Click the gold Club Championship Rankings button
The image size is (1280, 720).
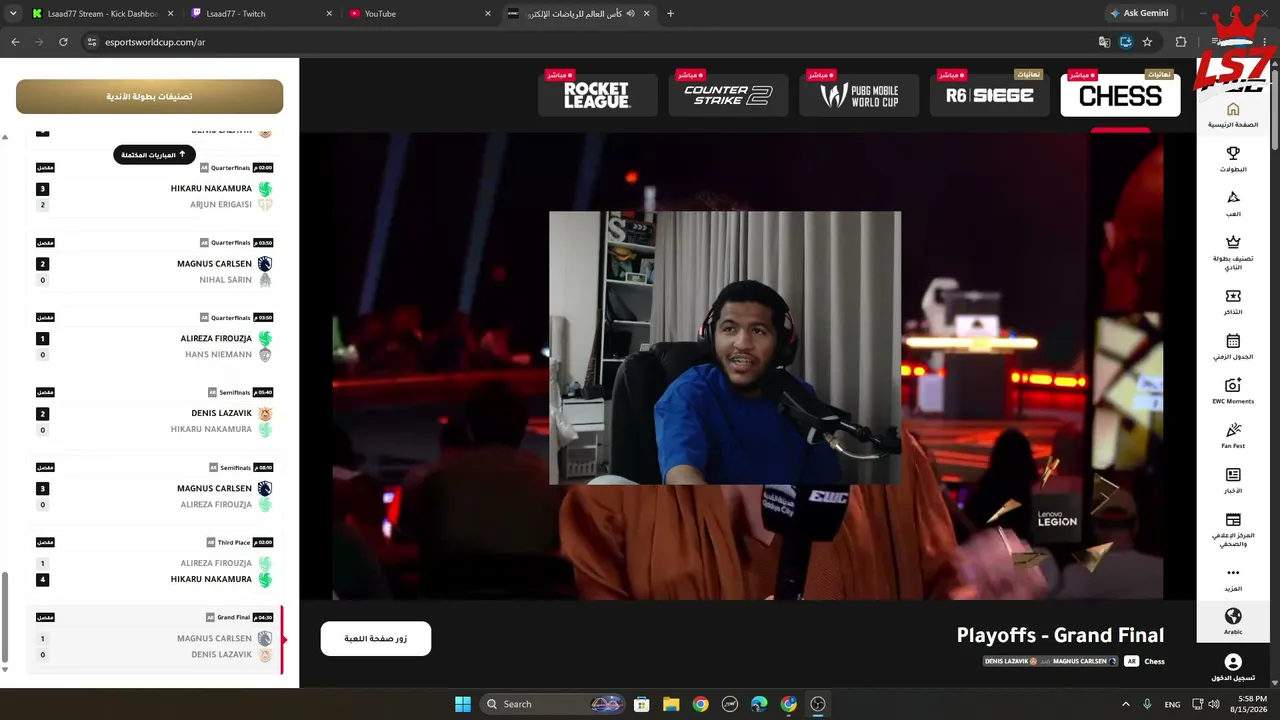149,97
